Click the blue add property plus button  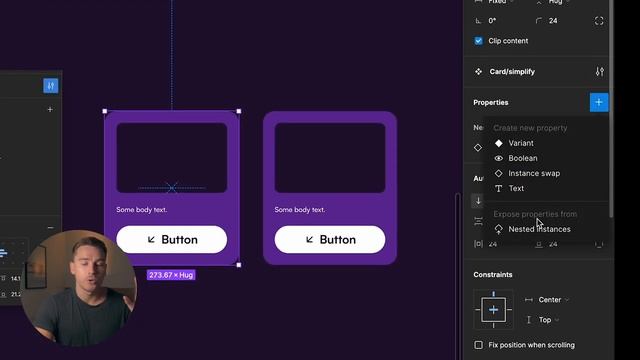[599, 102]
